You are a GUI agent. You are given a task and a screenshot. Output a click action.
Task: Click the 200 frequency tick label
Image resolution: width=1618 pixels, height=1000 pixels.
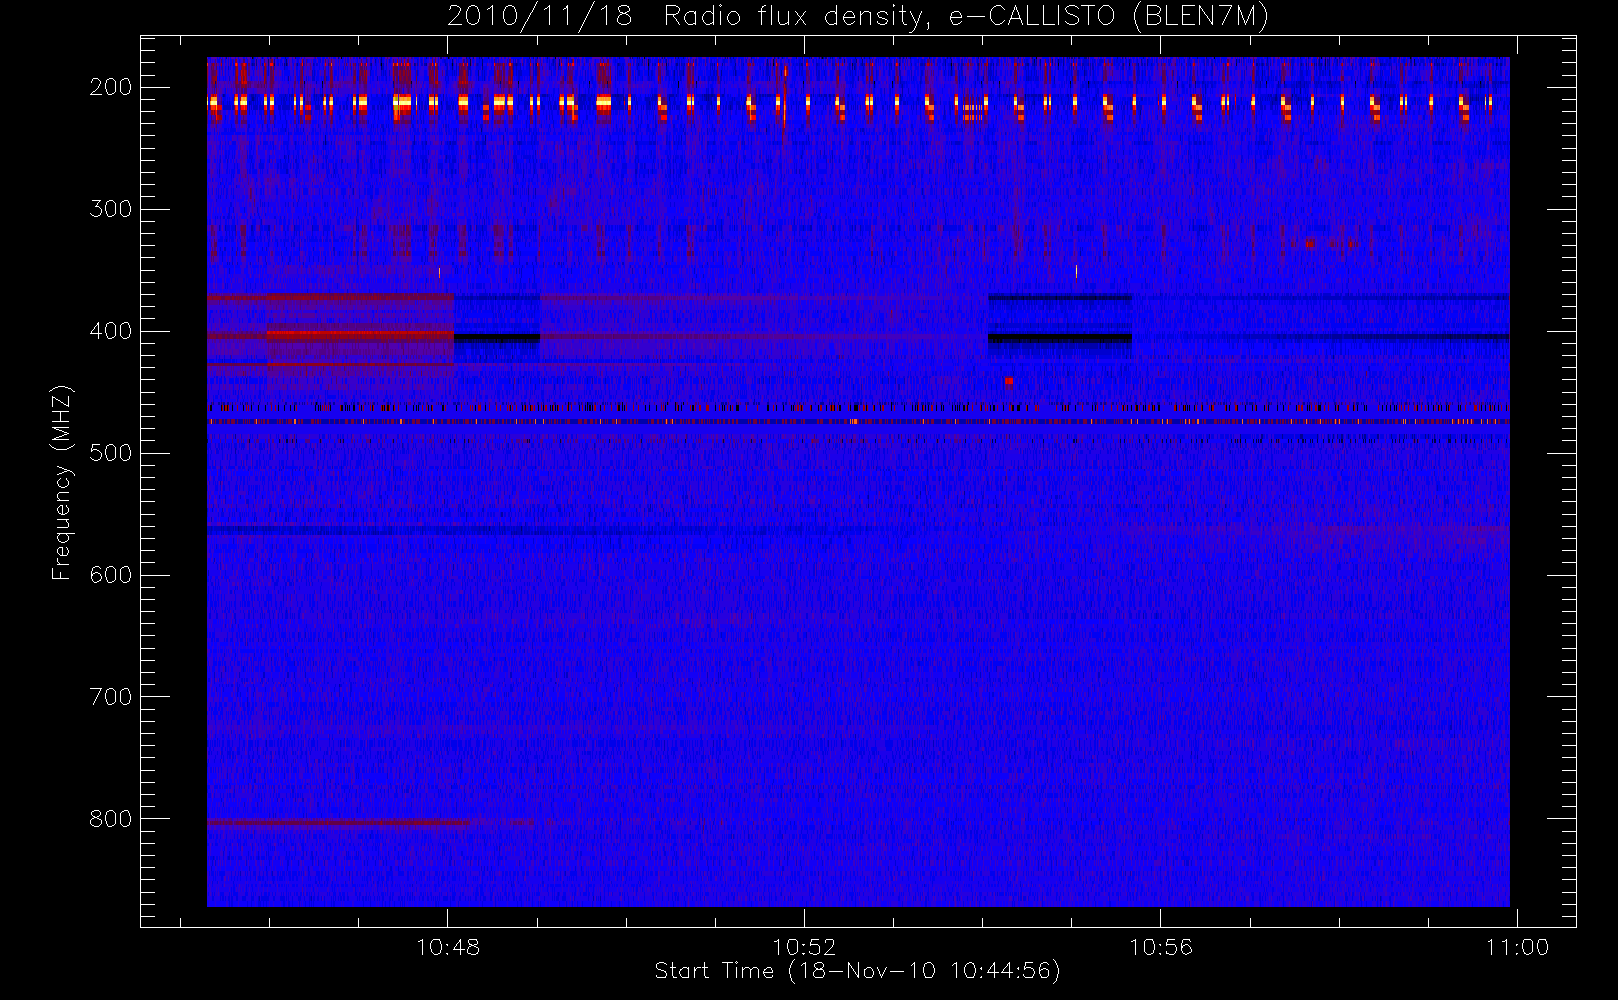pos(111,87)
